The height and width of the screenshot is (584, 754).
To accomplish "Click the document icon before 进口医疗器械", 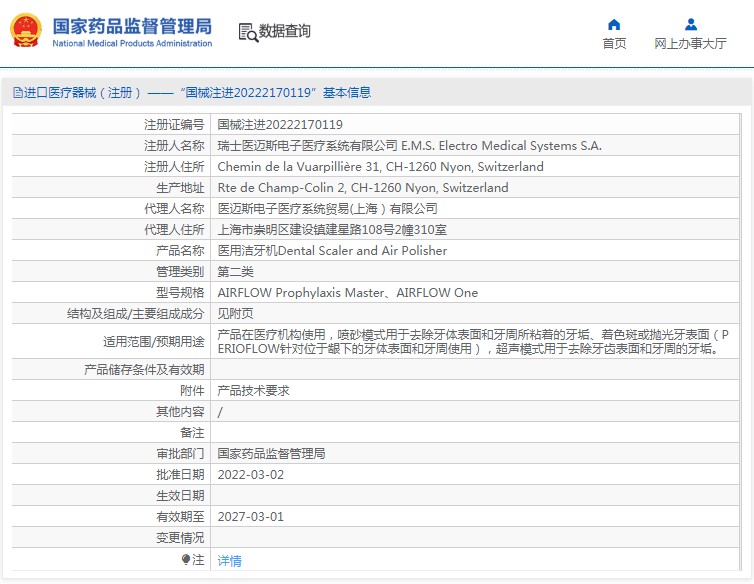I will coord(18,92).
